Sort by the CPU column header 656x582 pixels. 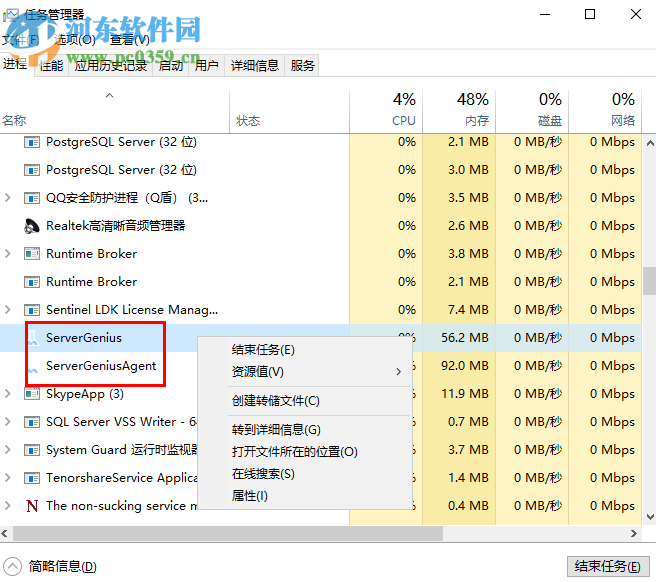(x=386, y=111)
